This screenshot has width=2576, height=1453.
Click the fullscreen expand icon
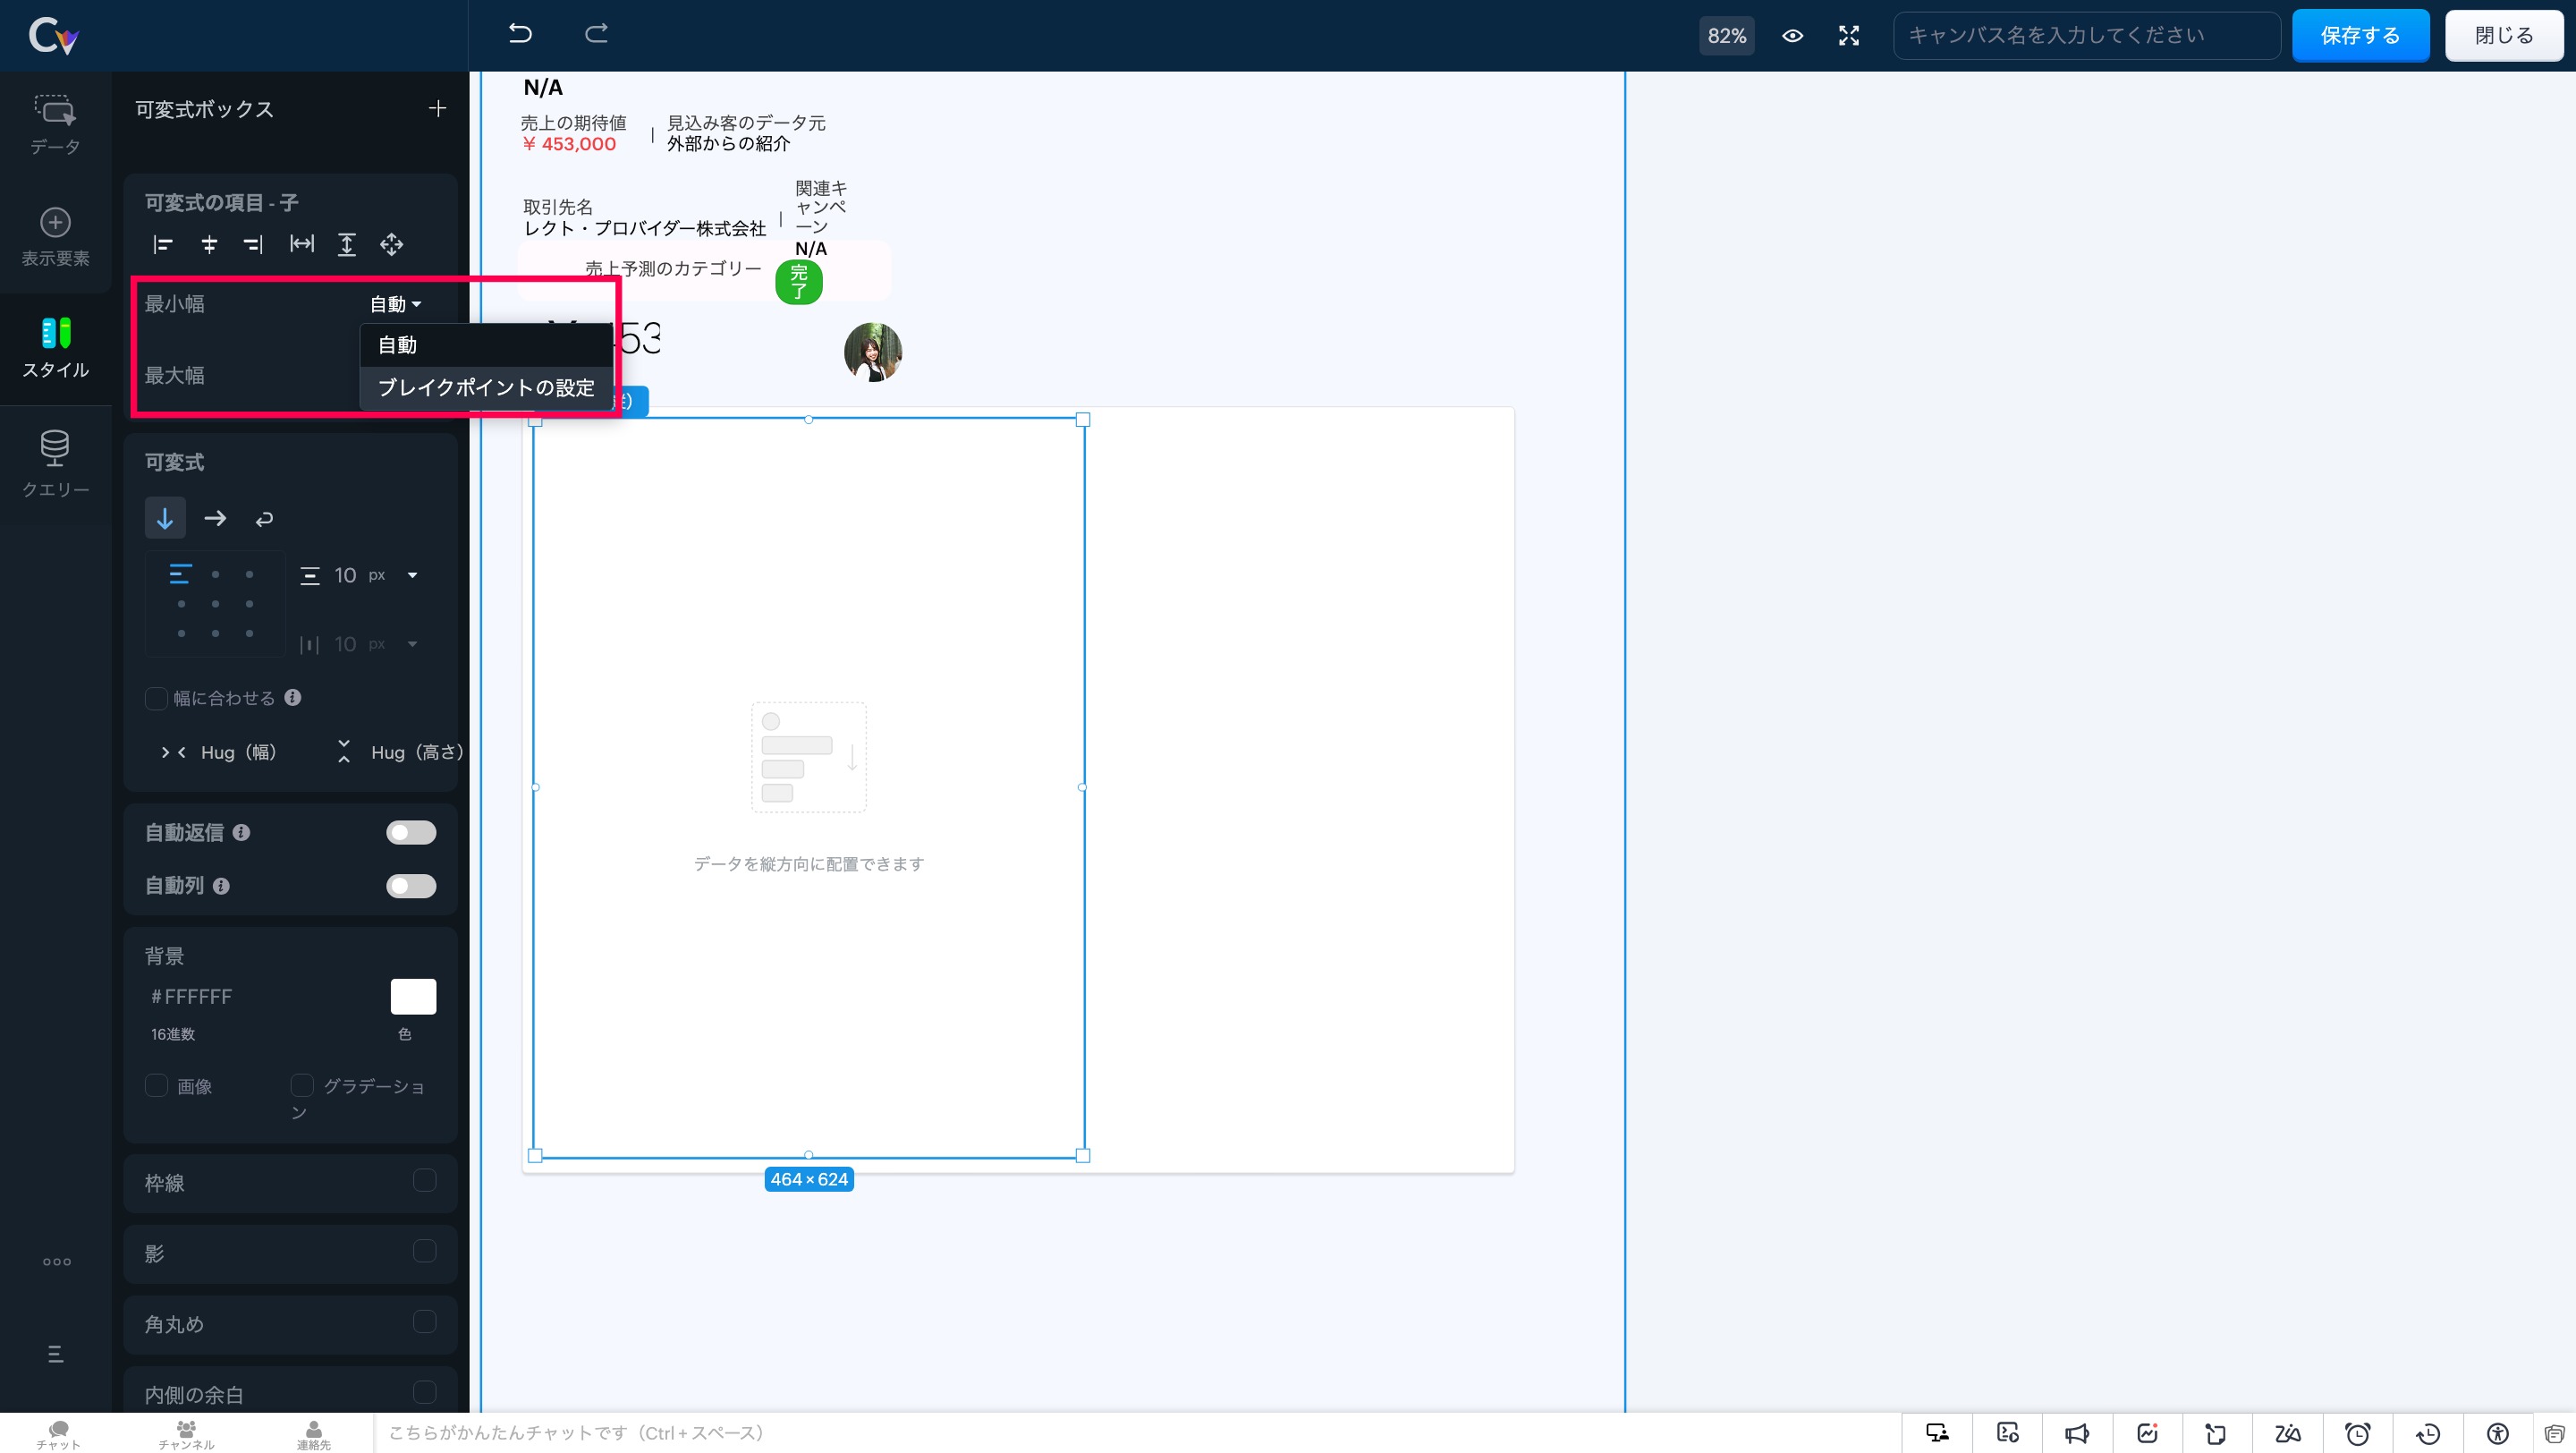tap(1849, 36)
